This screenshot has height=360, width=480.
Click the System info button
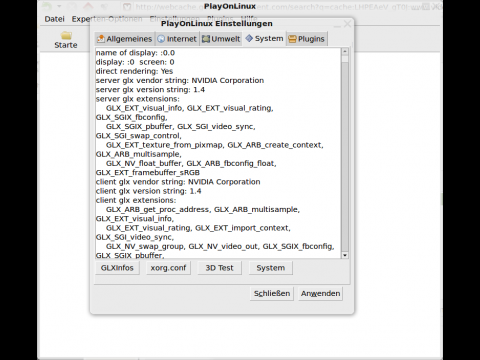tap(271, 268)
